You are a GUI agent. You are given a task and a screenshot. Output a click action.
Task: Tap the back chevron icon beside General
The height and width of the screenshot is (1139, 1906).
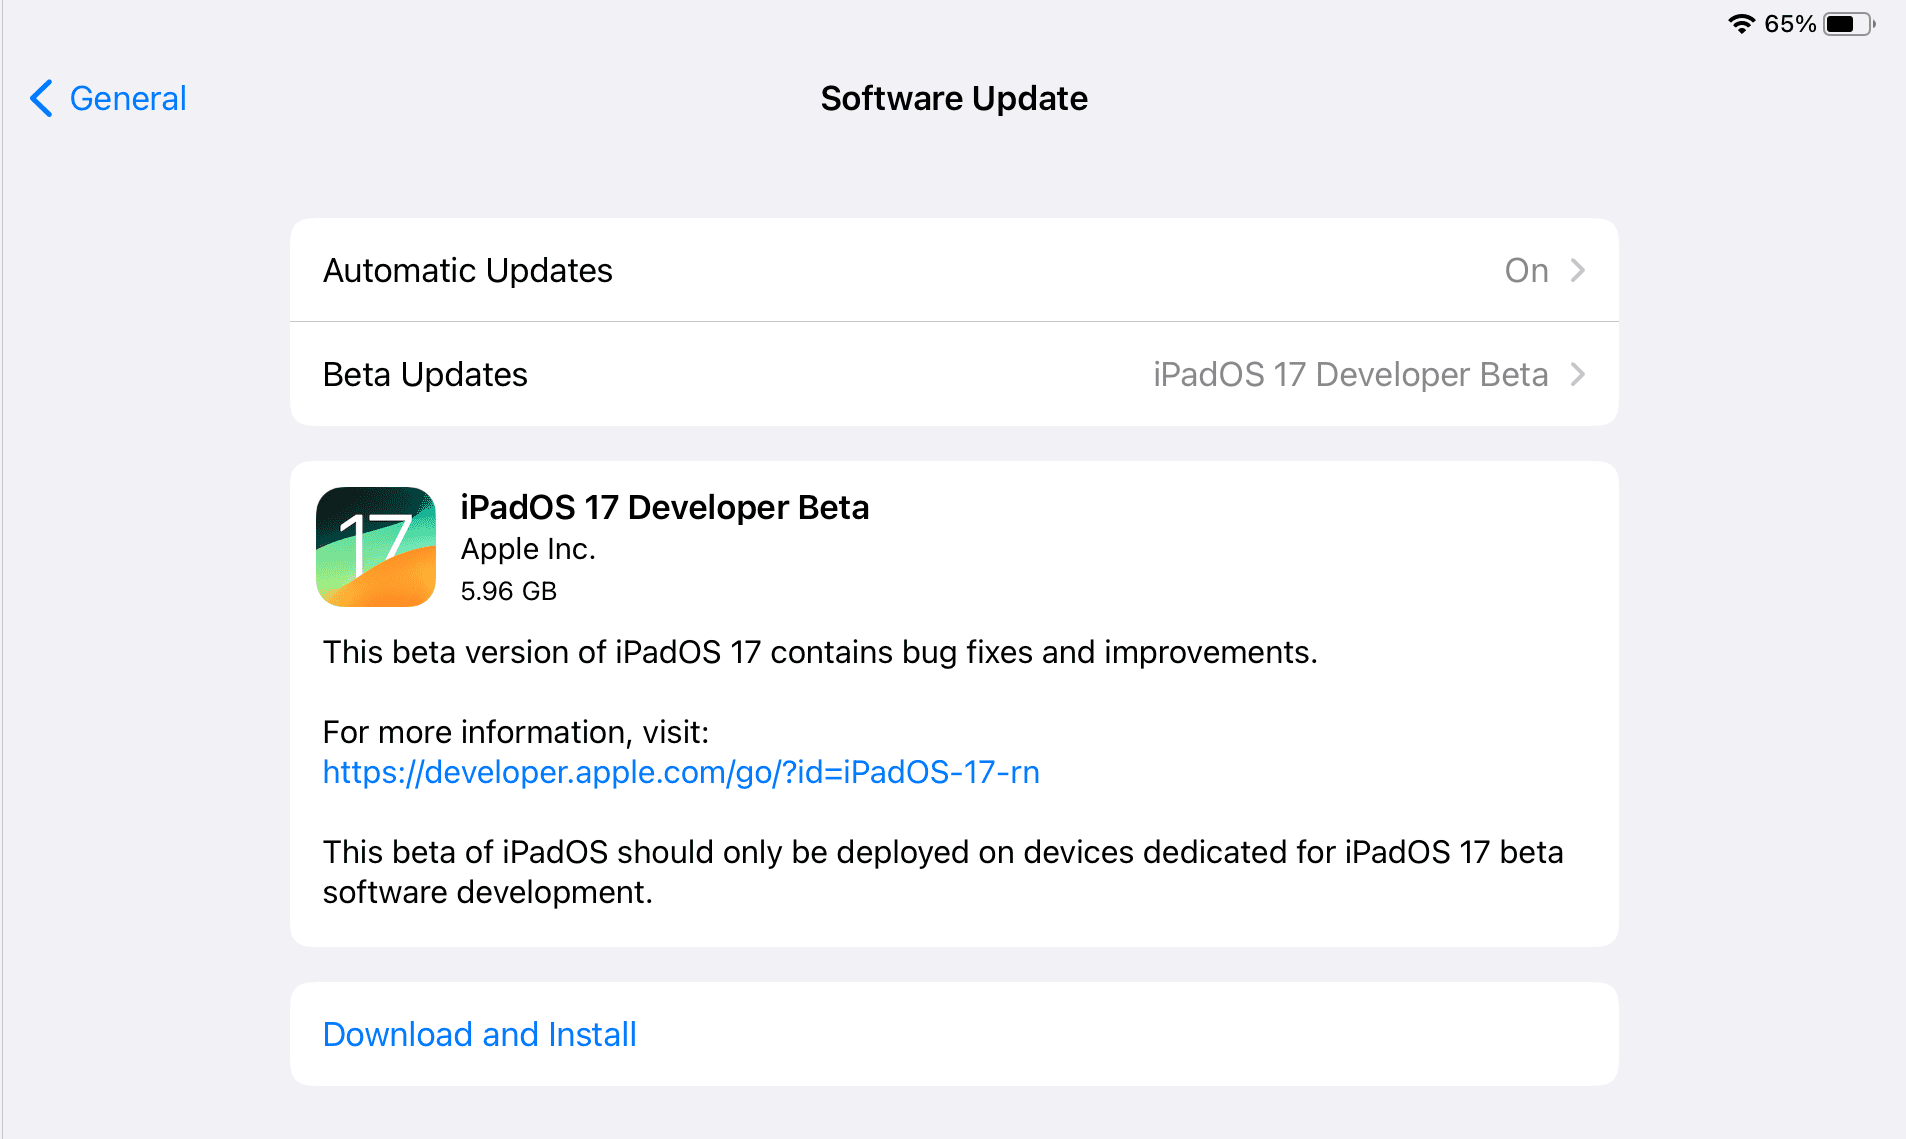41,98
